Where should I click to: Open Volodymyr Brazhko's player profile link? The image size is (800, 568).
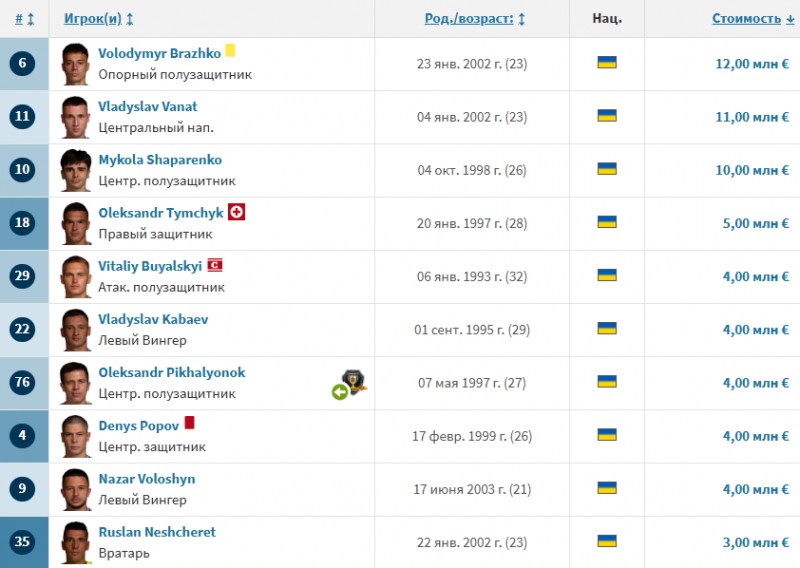click(x=159, y=53)
